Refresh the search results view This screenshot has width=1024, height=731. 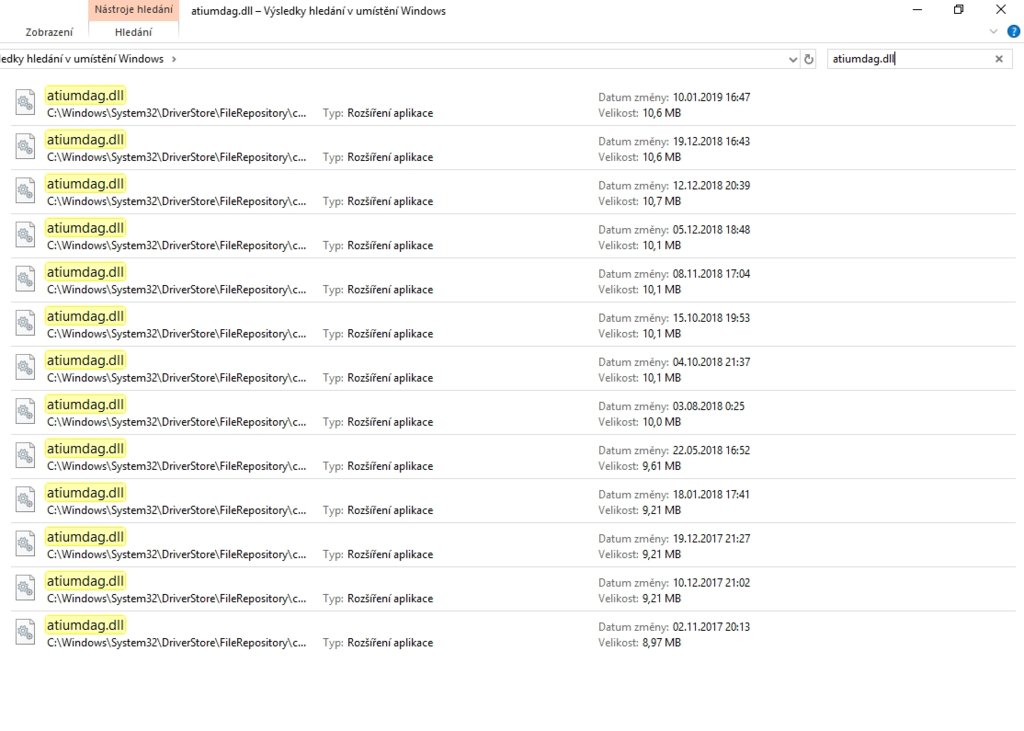coord(809,59)
